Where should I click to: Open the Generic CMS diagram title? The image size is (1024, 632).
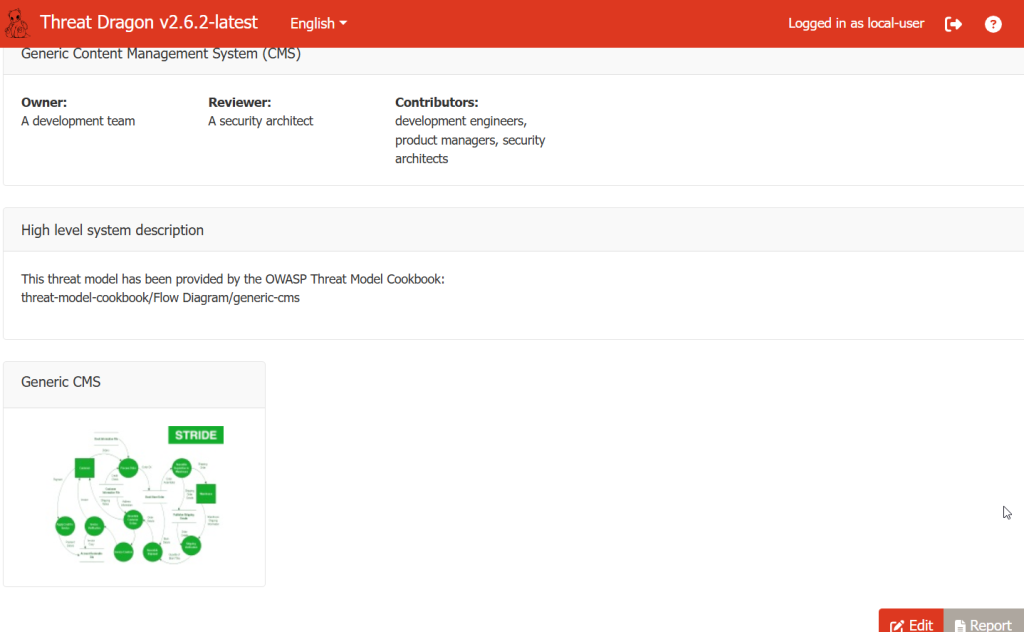pyautogui.click(x=61, y=382)
